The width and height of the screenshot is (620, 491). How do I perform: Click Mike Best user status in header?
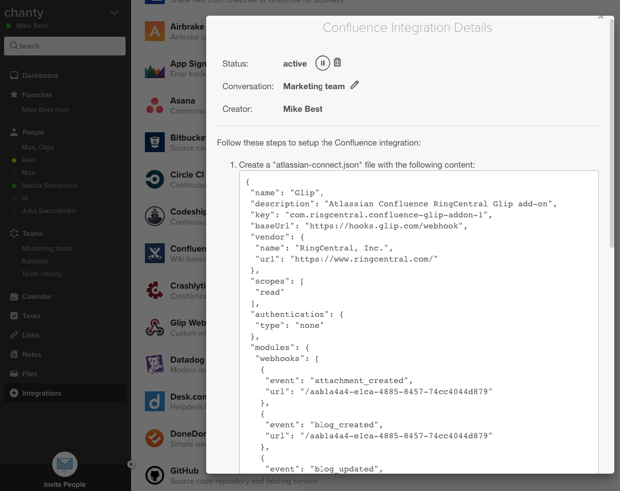(x=32, y=26)
